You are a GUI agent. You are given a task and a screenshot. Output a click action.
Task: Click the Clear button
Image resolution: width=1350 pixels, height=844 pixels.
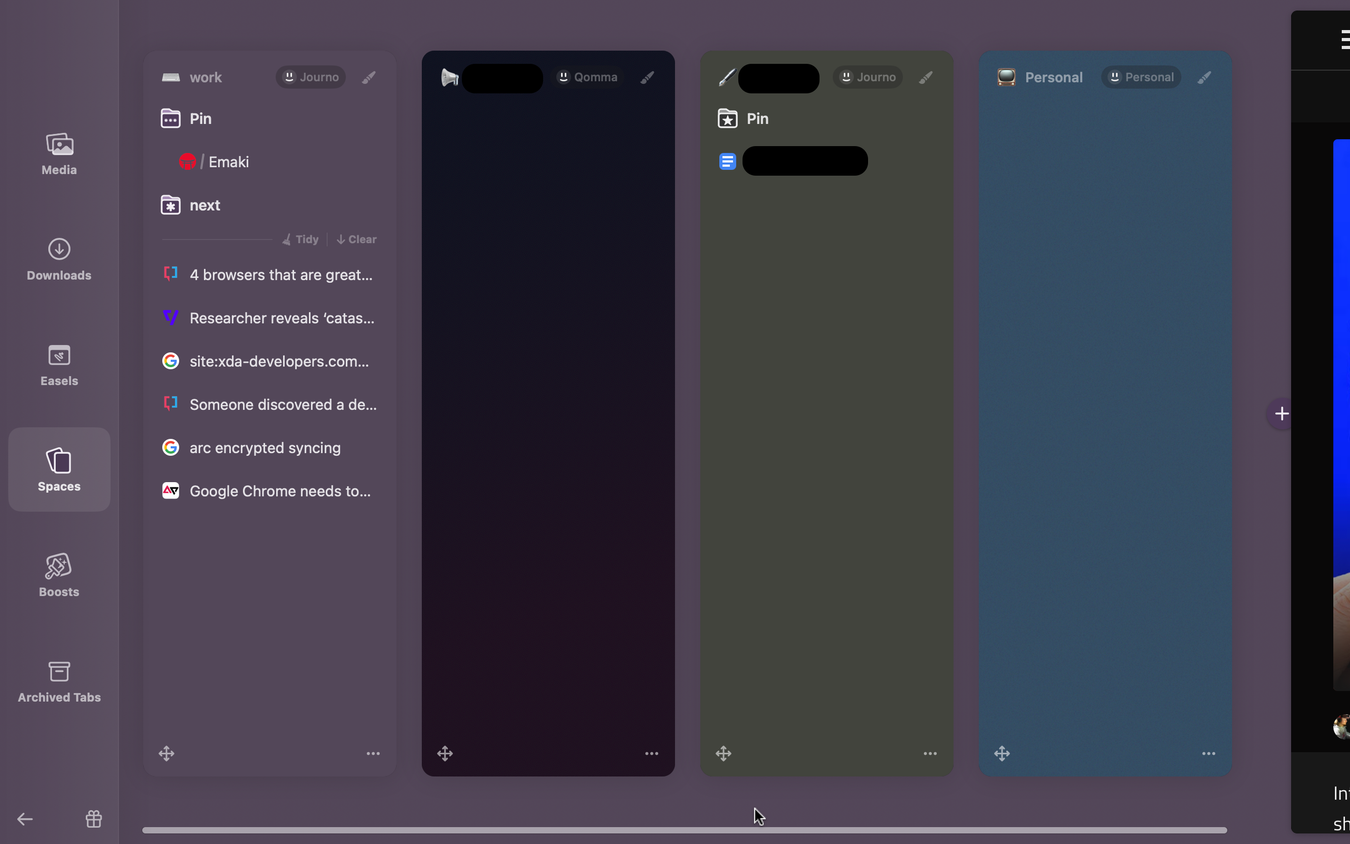356,239
